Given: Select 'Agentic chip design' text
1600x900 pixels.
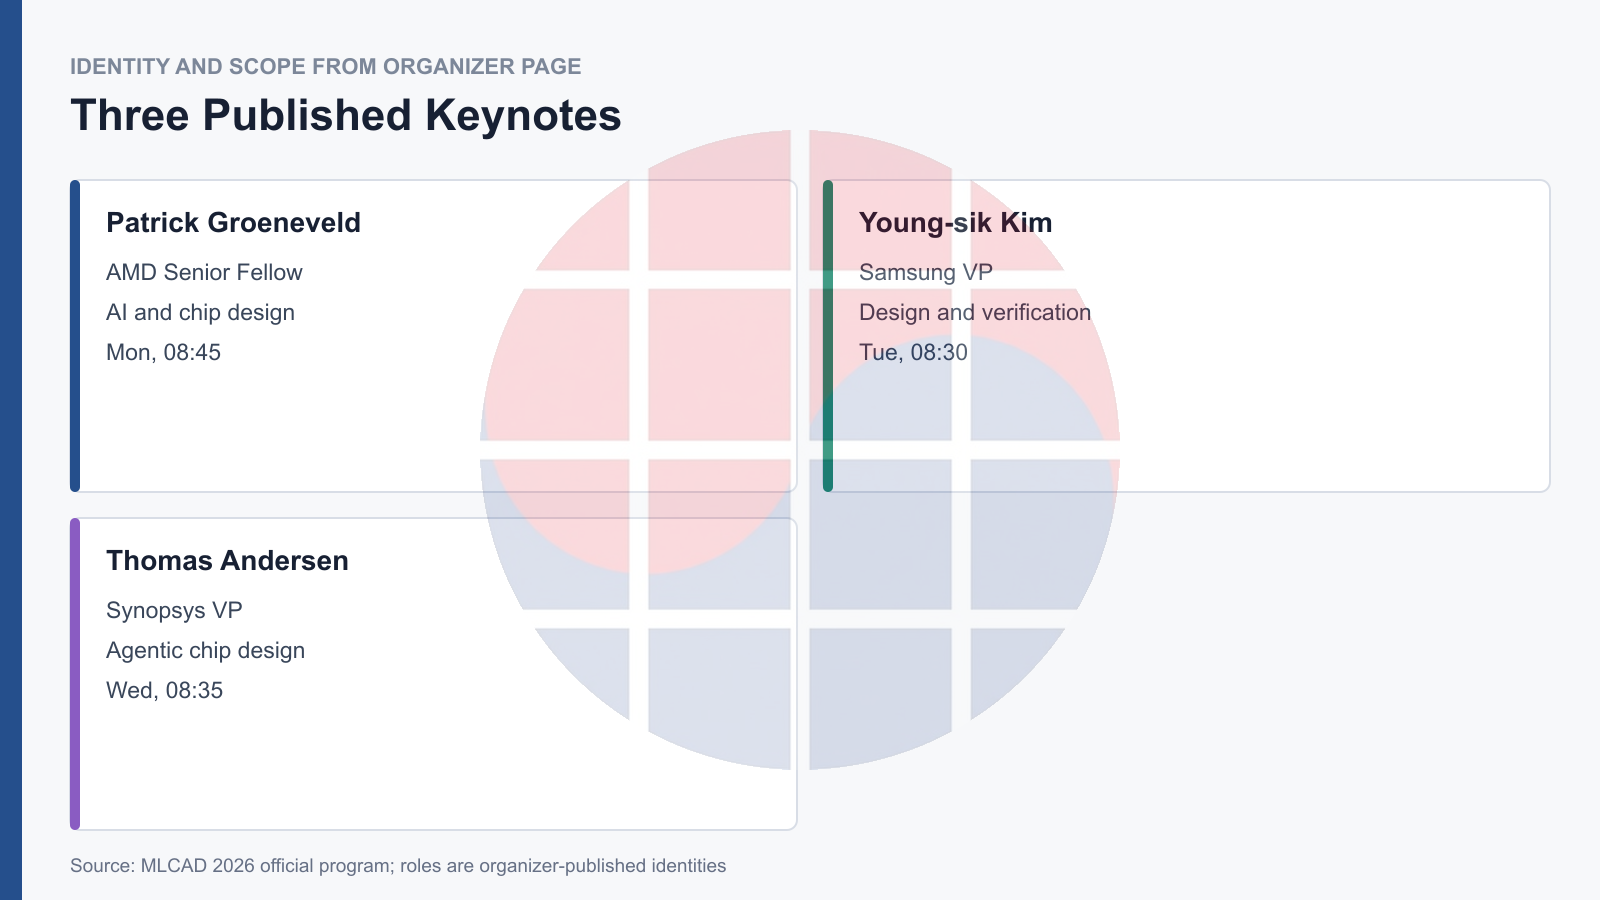Looking at the screenshot, I should point(205,650).
